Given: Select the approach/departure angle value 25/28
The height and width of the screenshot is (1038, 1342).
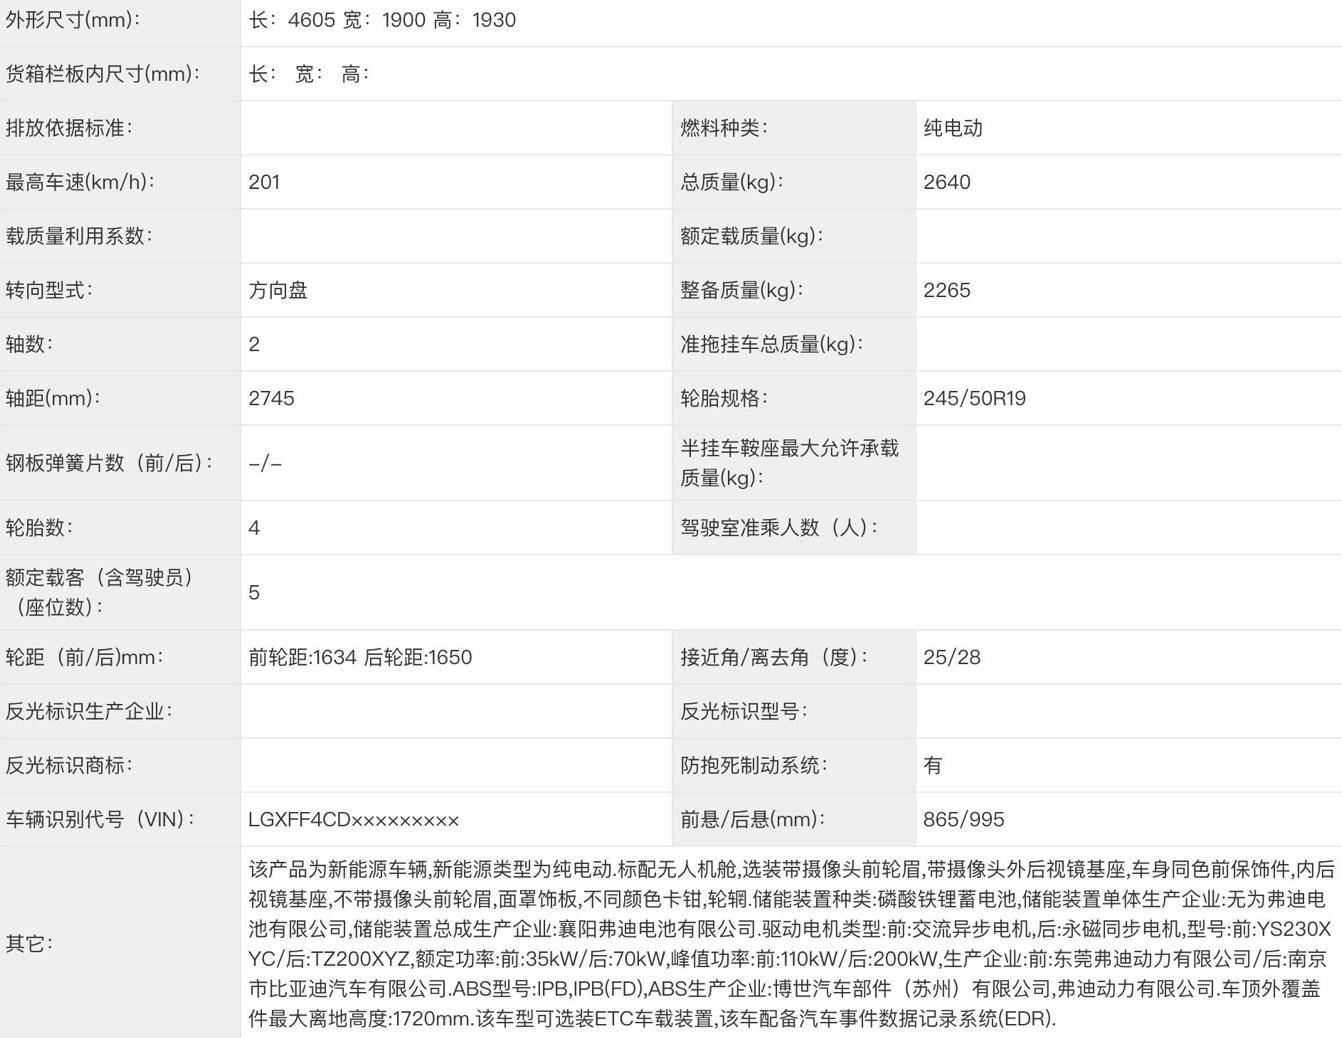Looking at the screenshot, I should (952, 657).
